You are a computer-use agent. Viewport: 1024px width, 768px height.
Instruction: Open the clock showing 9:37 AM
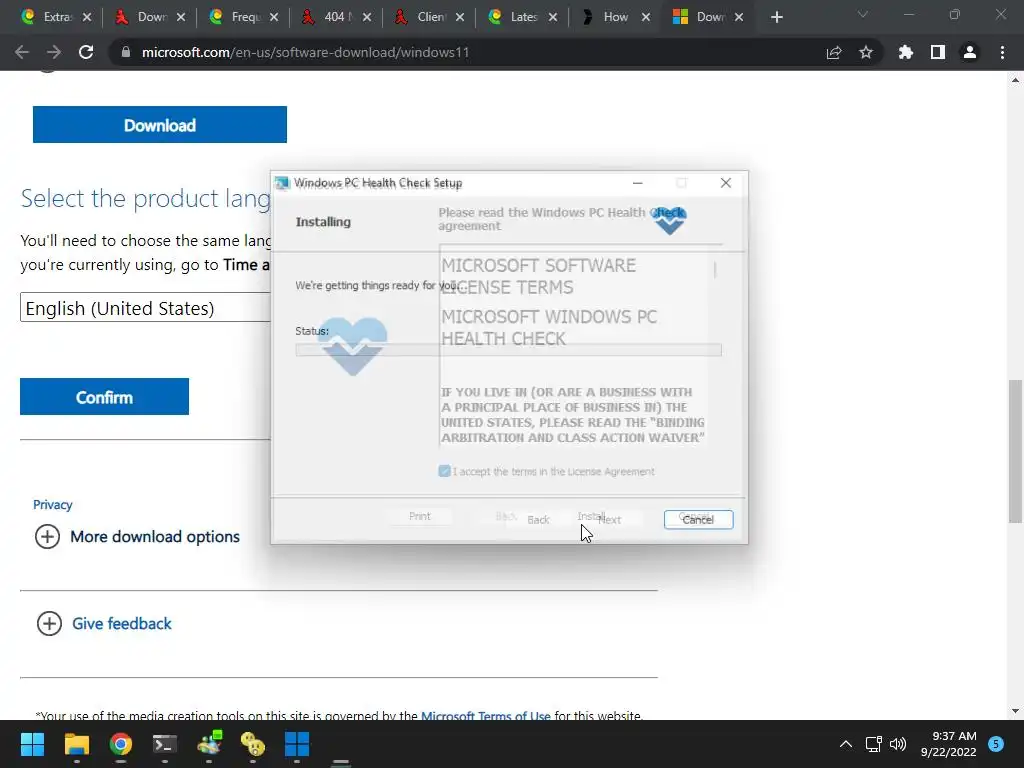tap(948, 744)
